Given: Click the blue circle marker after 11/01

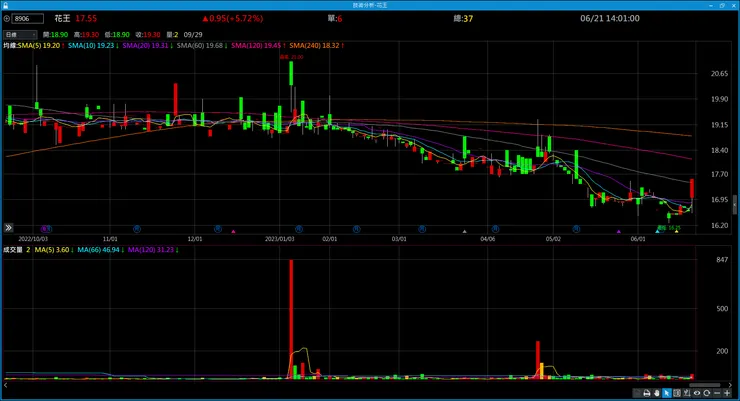Looking at the screenshot, I should click(137, 229).
